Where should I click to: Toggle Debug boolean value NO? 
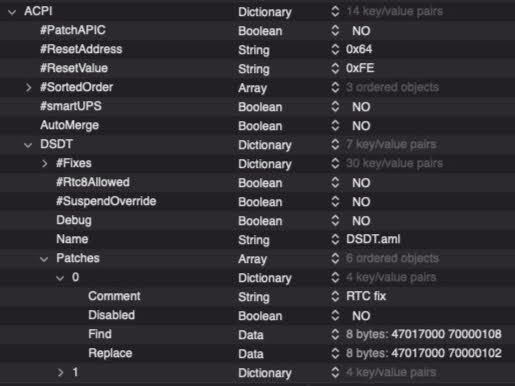tap(361, 221)
